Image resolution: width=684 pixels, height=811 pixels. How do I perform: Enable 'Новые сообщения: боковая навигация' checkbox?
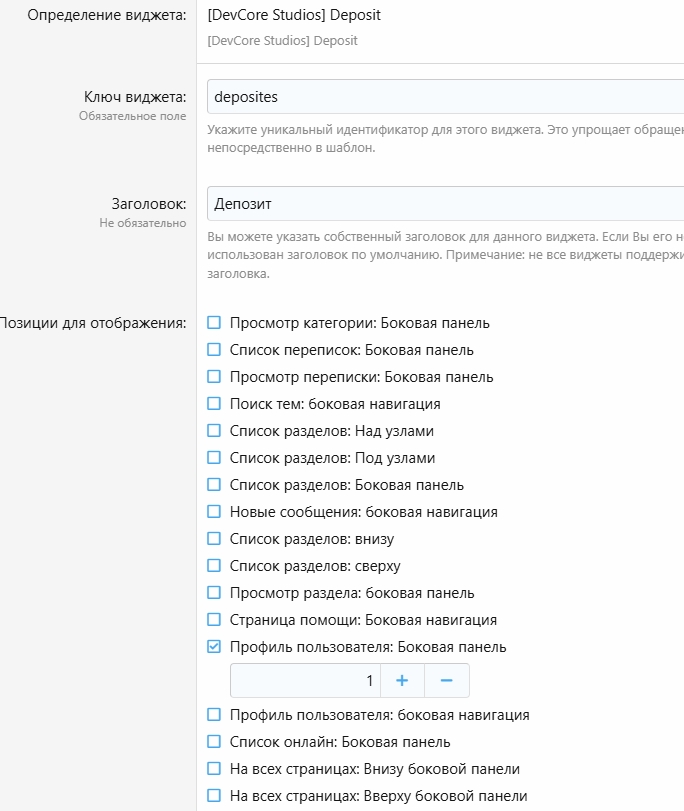tap(214, 512)
